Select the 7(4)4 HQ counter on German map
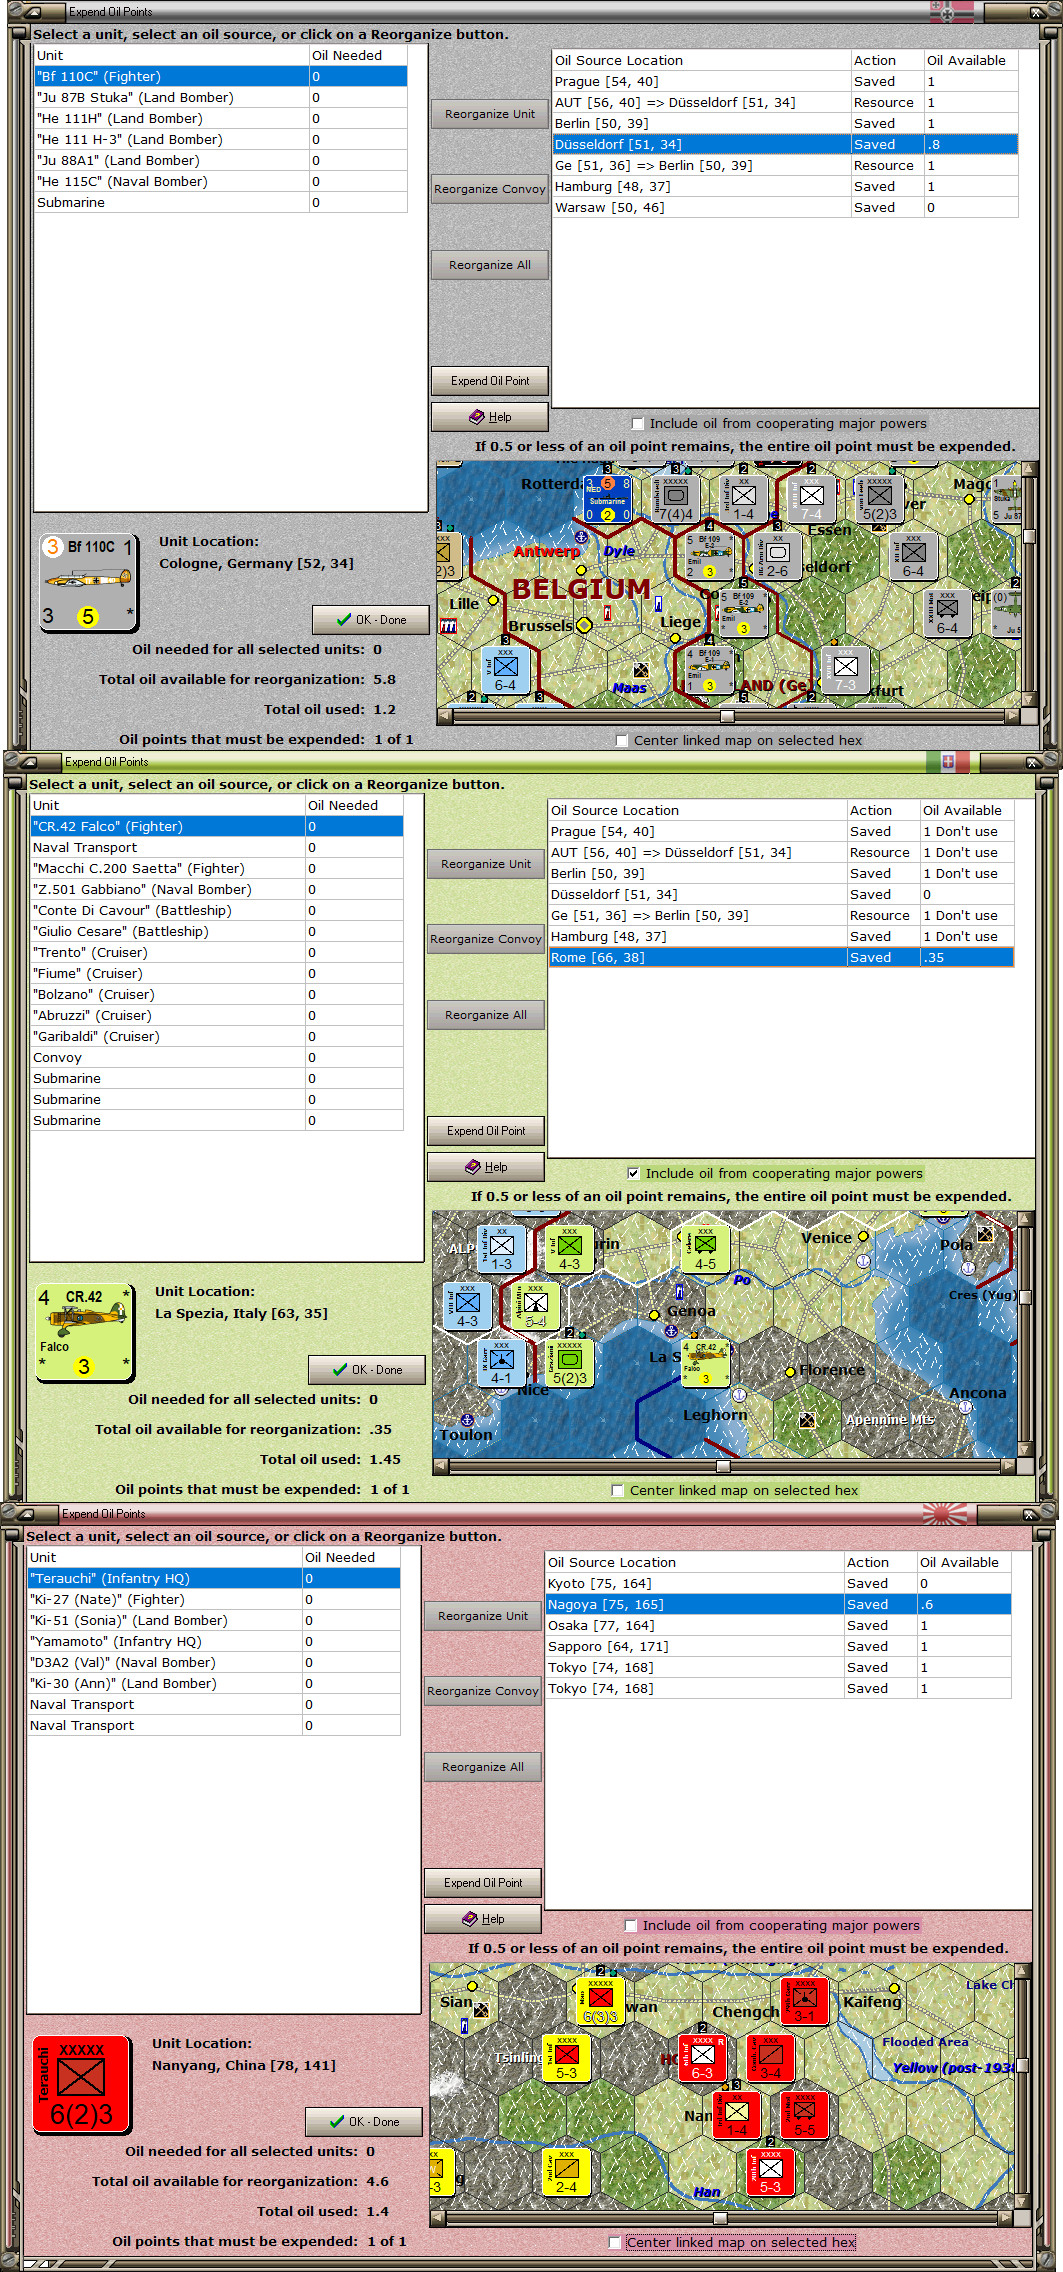This screenshot has width=1063, height=2272. click(x=675, y=498)
